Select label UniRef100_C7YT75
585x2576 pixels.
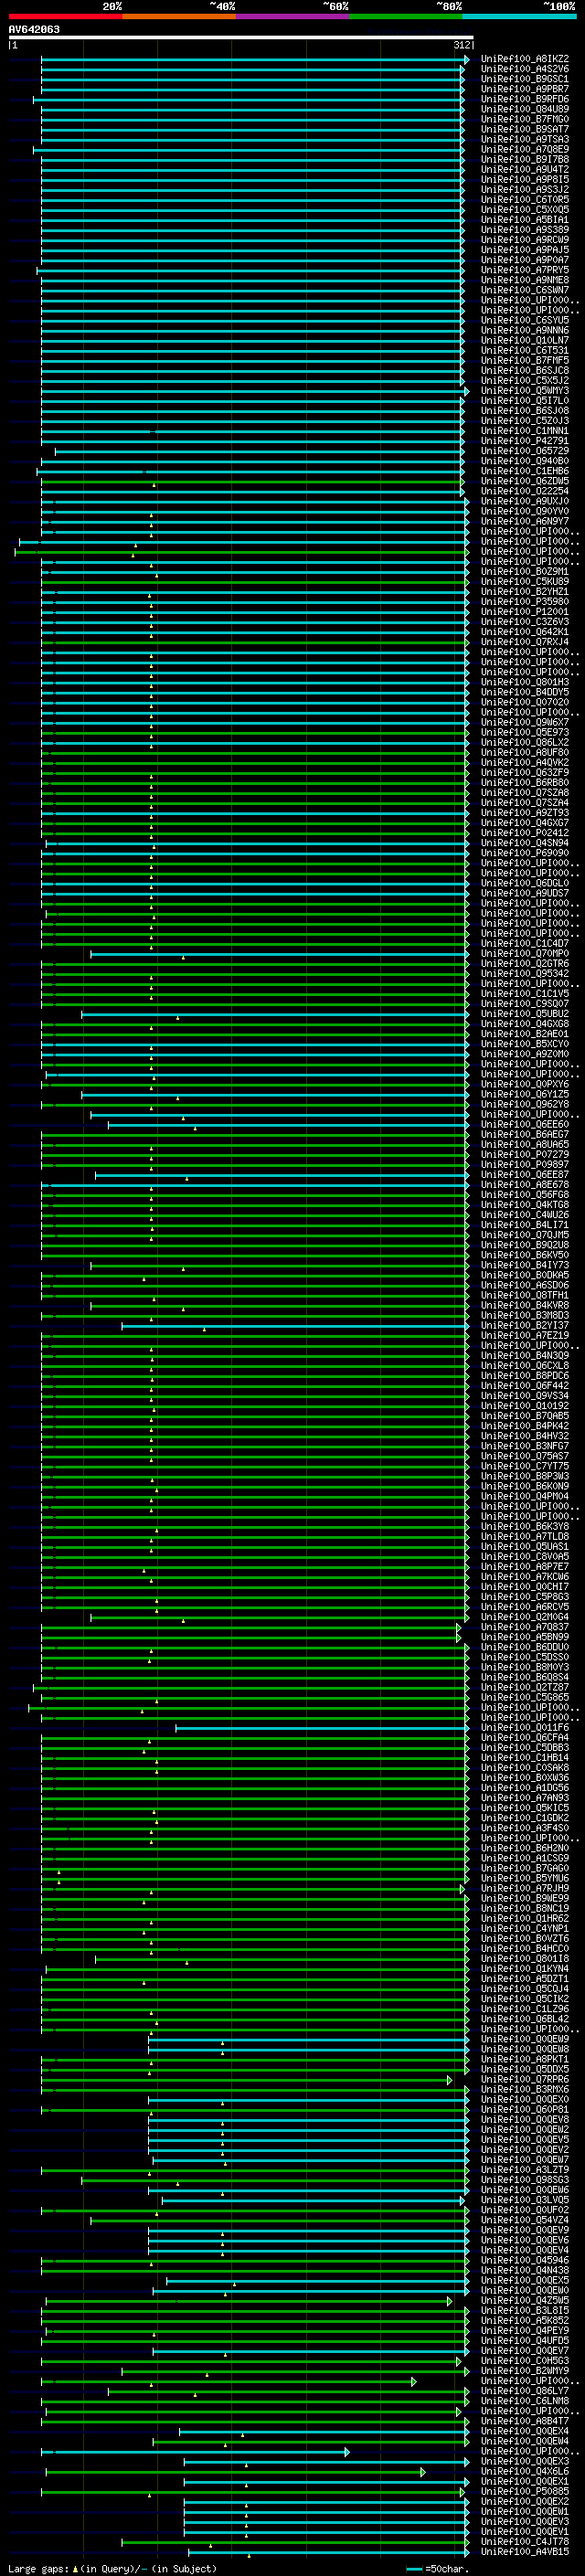(525, 1466)
